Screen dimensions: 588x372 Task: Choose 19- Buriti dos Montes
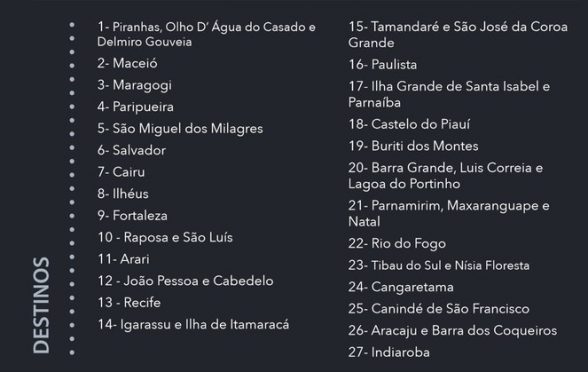pyautogui.click(x=413, y=146)
